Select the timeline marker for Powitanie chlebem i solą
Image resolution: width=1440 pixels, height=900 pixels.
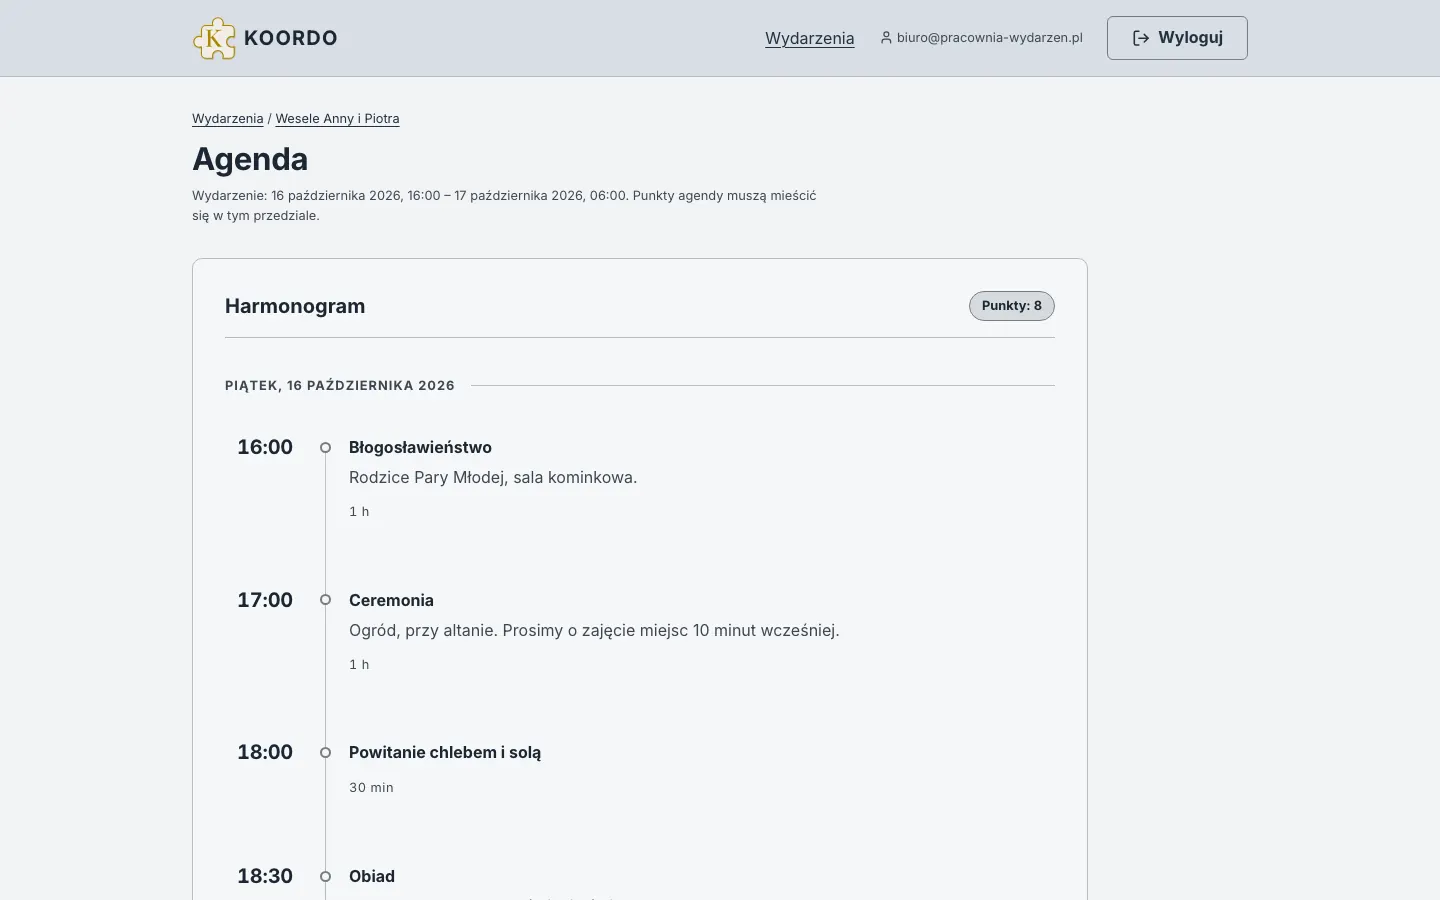[x=325, y=752]
